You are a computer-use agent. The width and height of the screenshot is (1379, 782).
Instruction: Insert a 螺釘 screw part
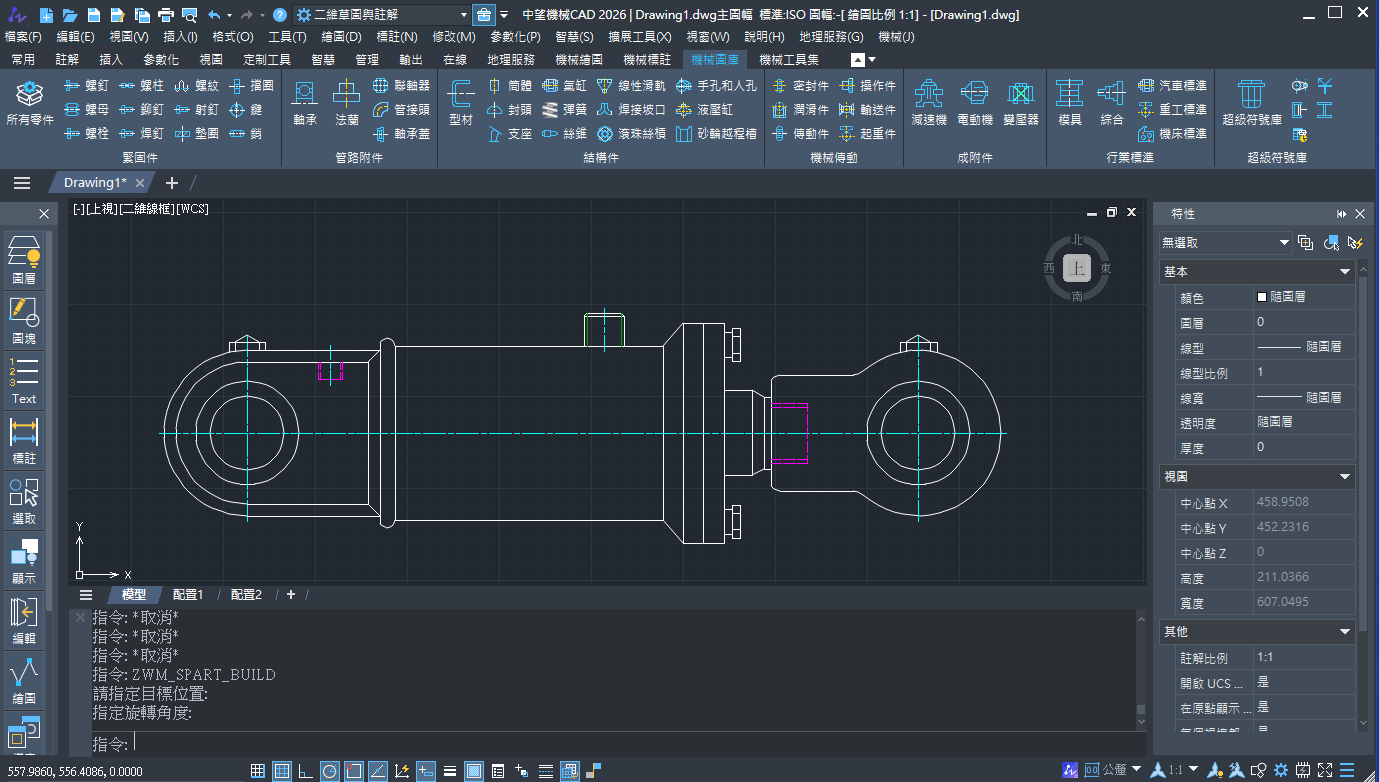click(x=86, y=86)
